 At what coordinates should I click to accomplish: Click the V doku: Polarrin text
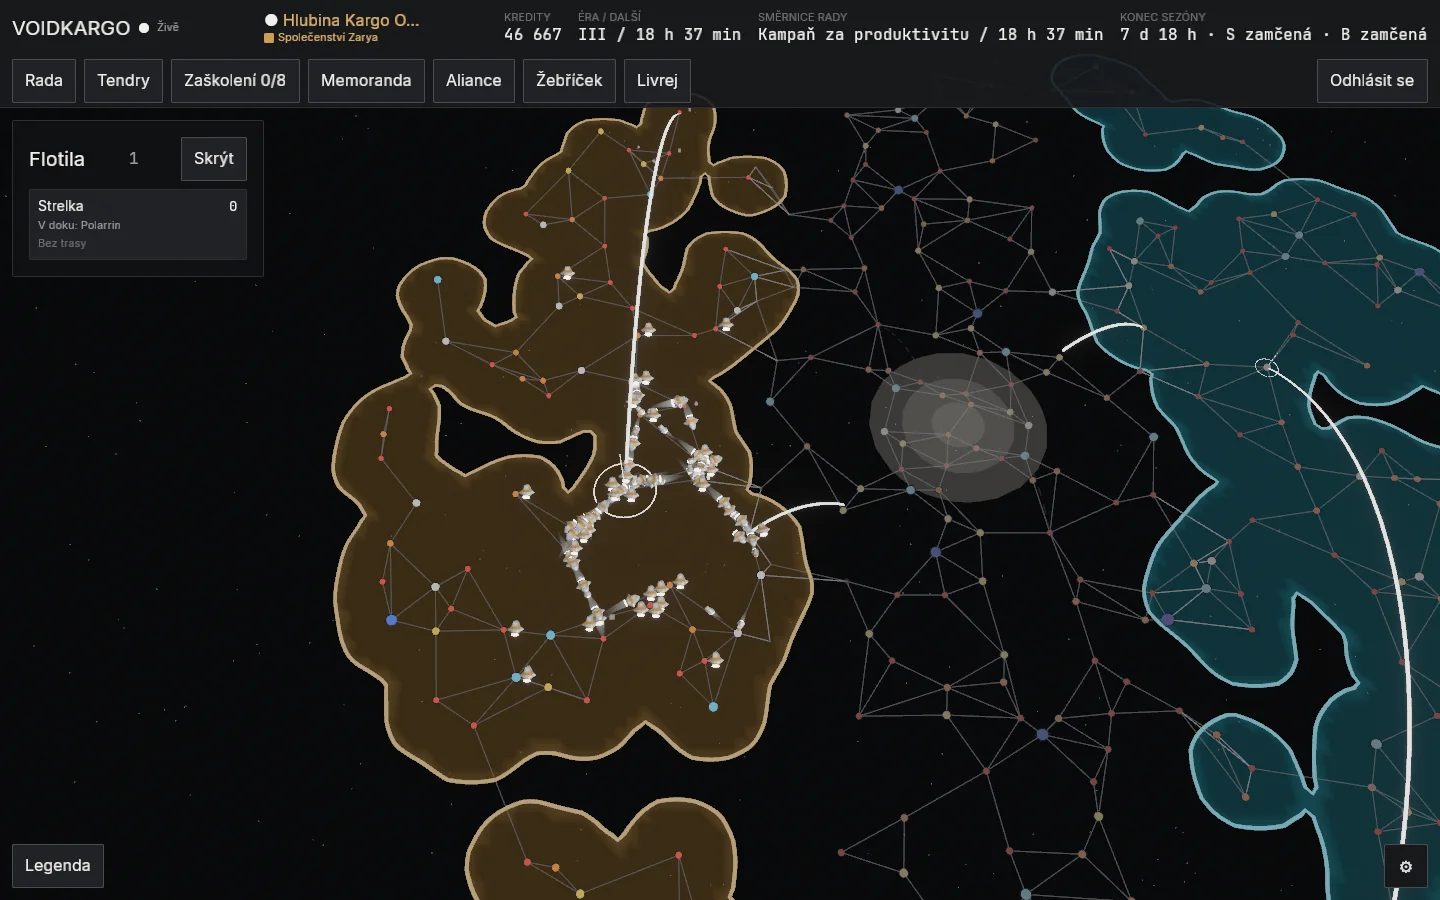coord(79,226)
